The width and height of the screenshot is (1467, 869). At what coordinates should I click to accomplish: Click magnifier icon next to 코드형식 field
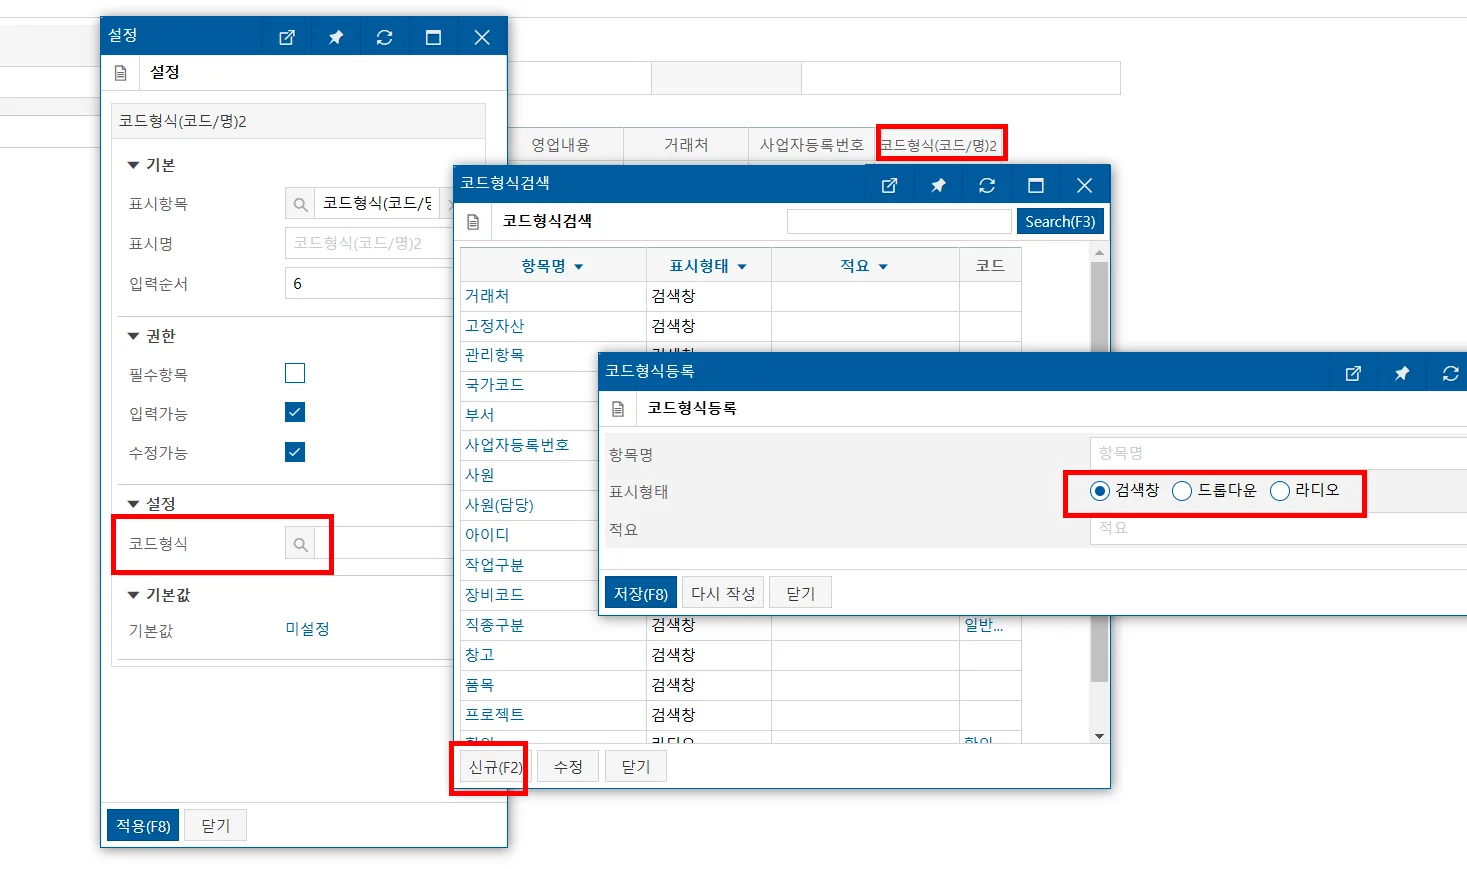pos(300,544)
